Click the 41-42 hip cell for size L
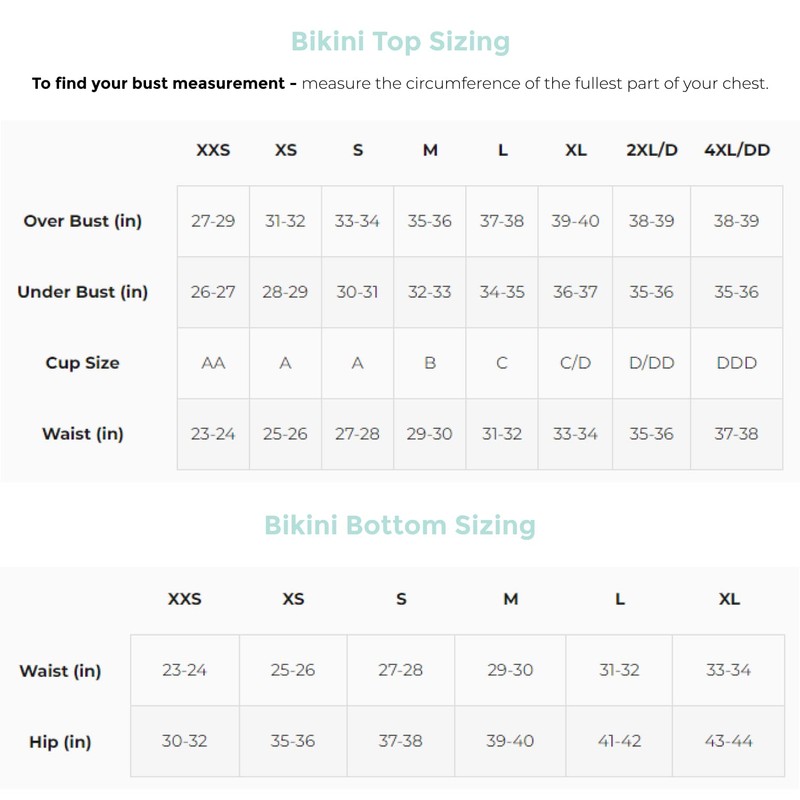 pyautogui.click(x=620, y=742)
